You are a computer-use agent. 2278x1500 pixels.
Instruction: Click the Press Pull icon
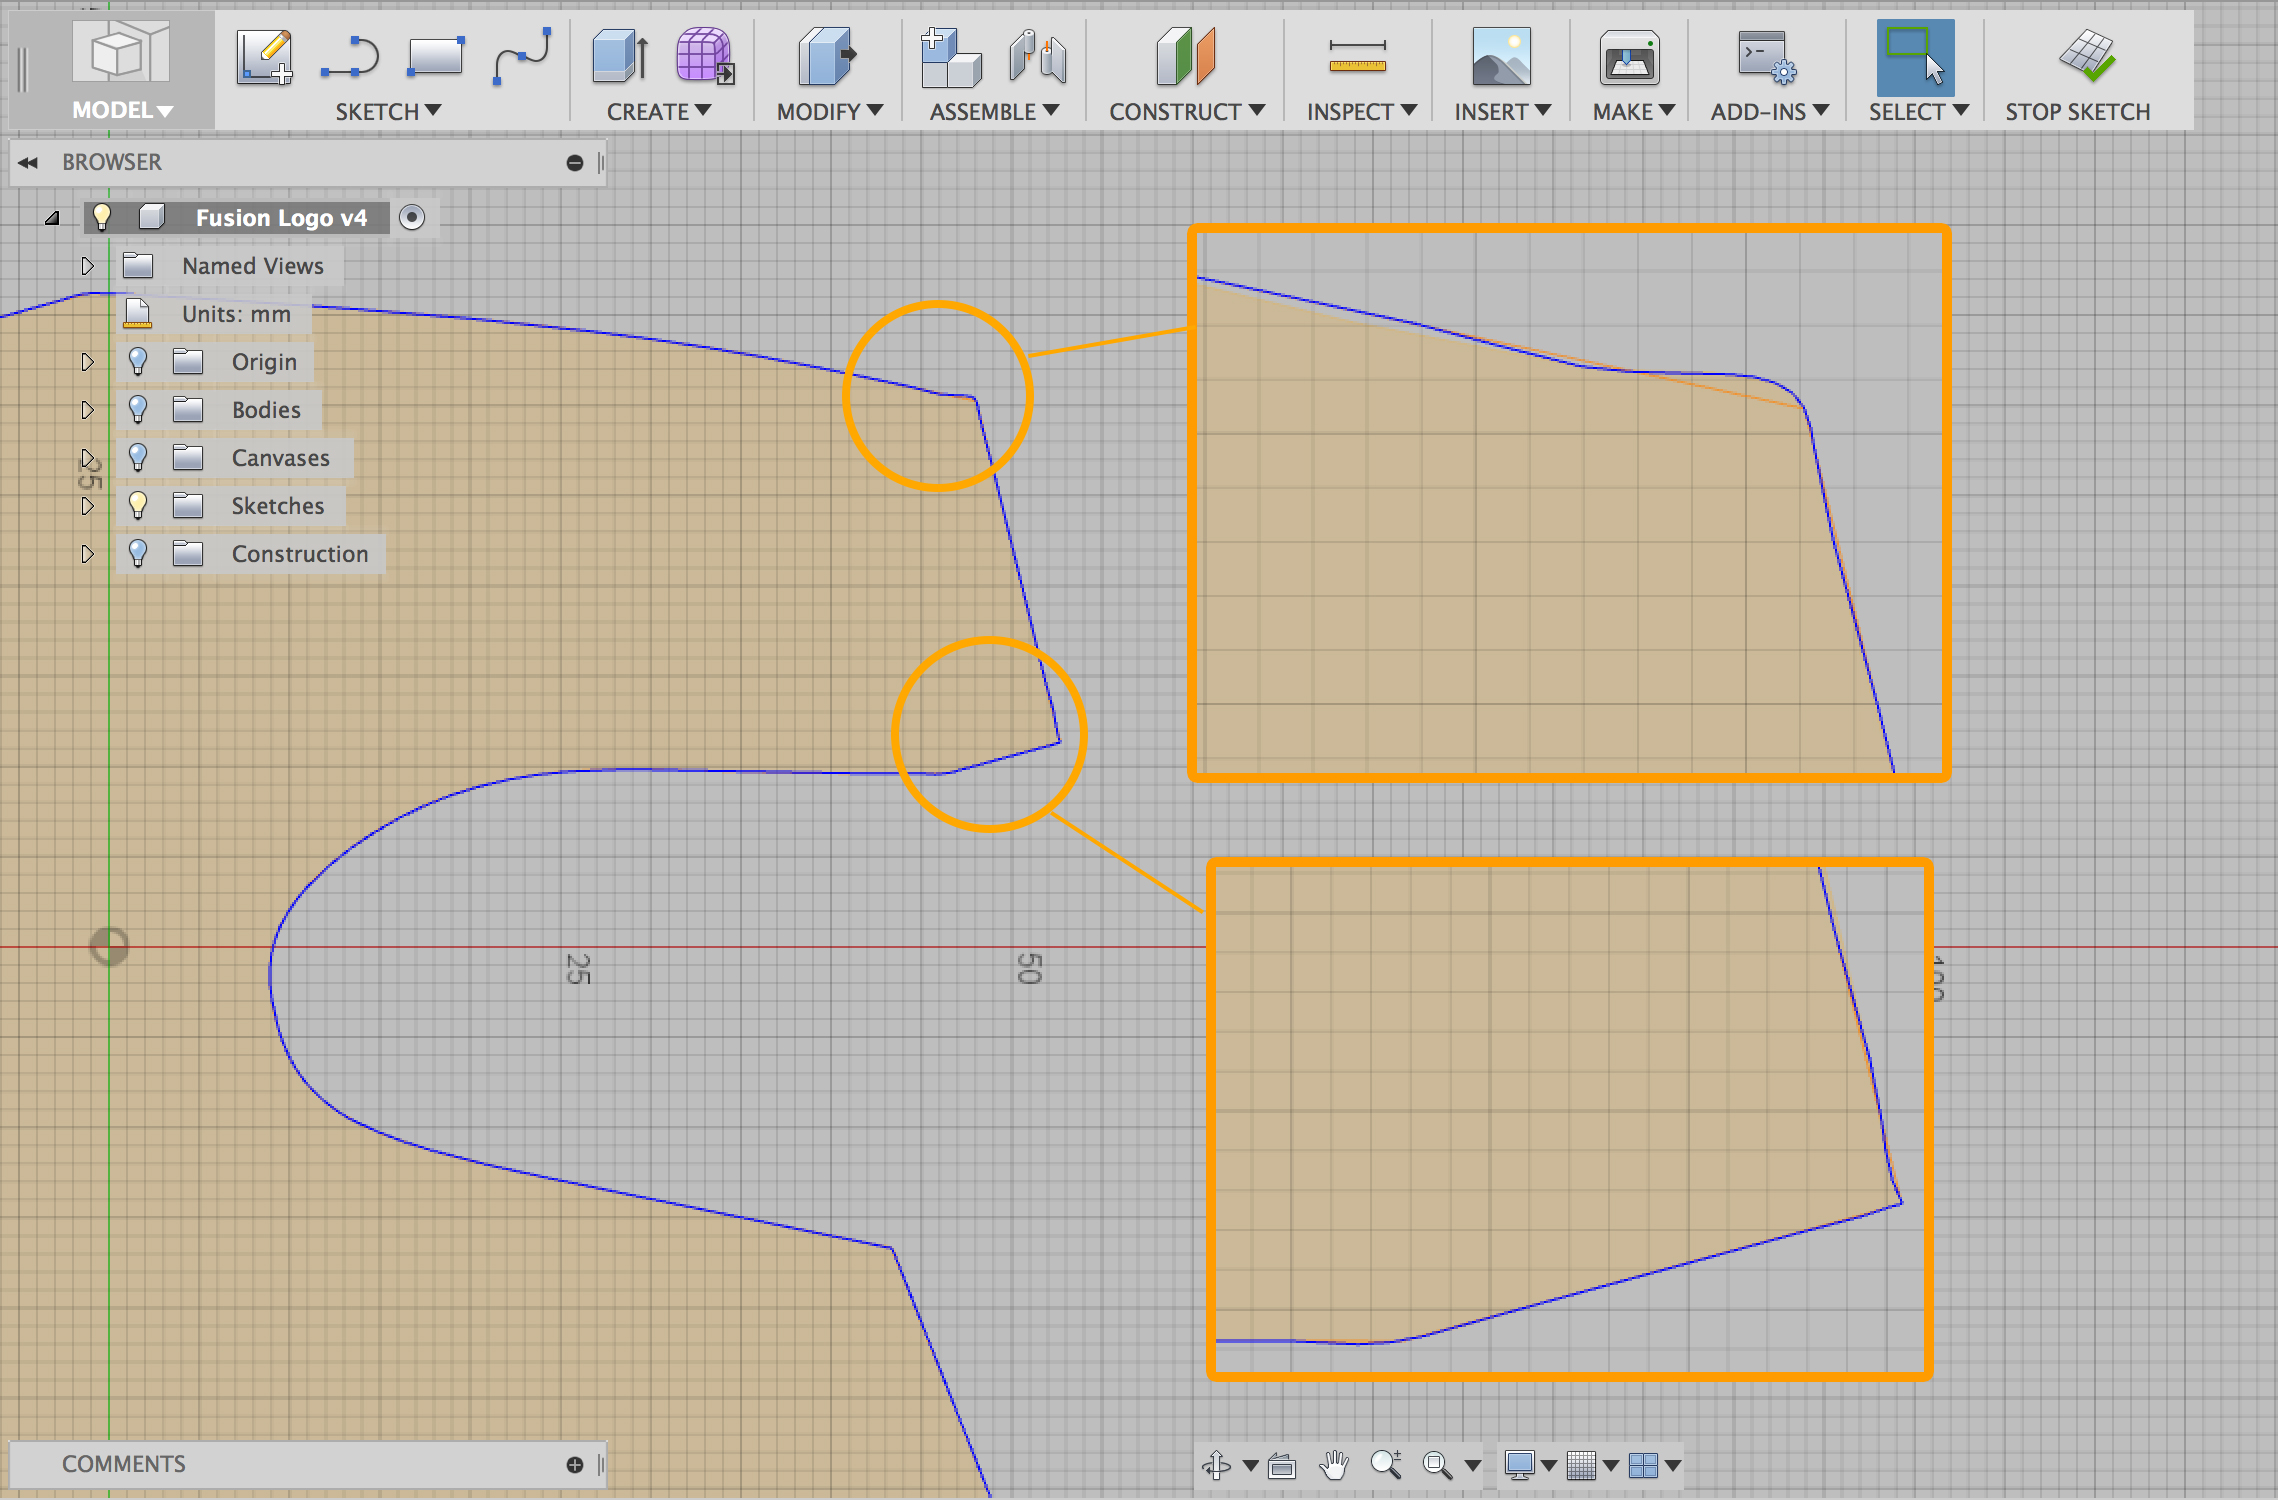coord(828,57)
